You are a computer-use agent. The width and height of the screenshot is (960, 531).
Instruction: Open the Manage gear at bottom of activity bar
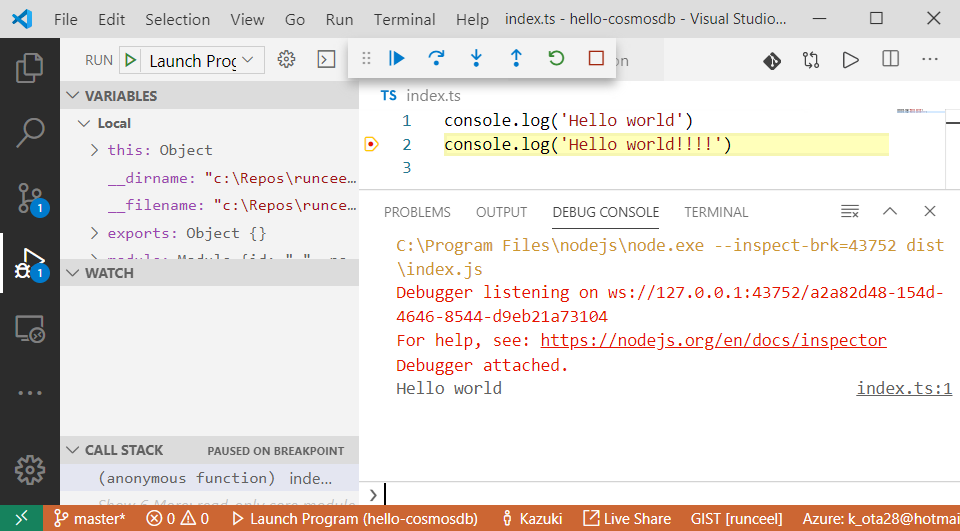29,470
